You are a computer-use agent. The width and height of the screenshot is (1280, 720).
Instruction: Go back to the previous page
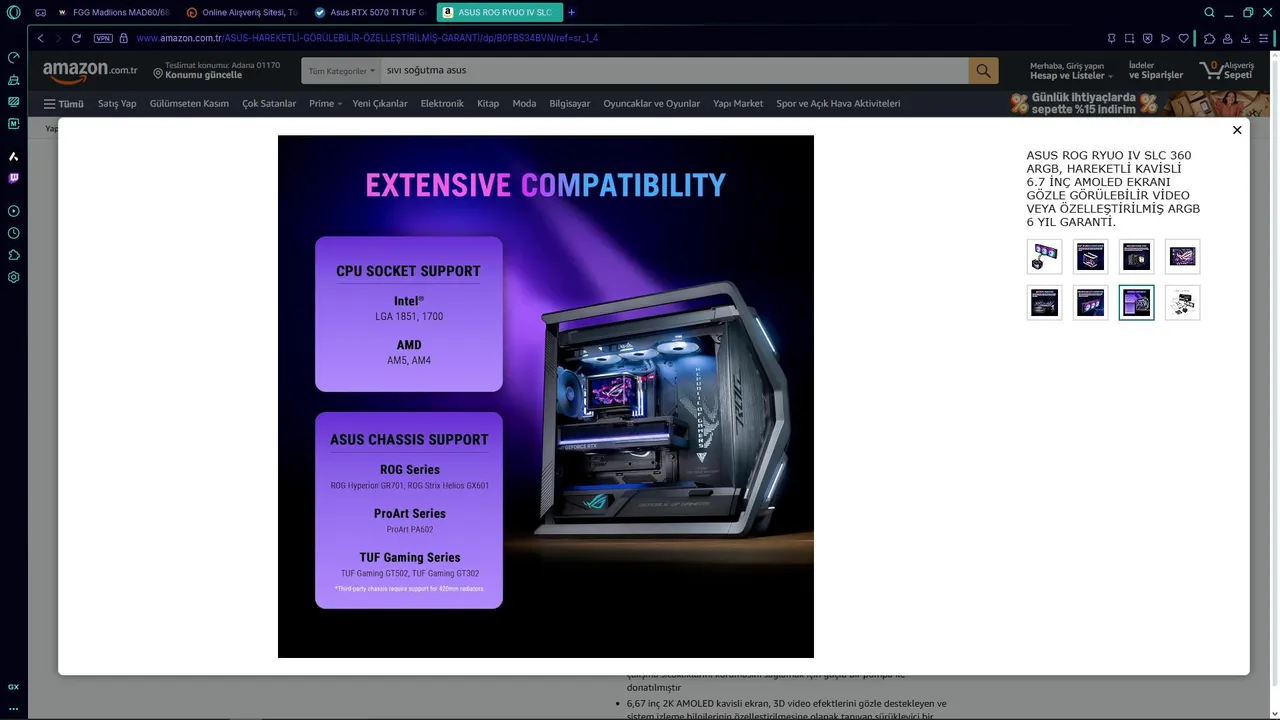click(x=41, y=38)
